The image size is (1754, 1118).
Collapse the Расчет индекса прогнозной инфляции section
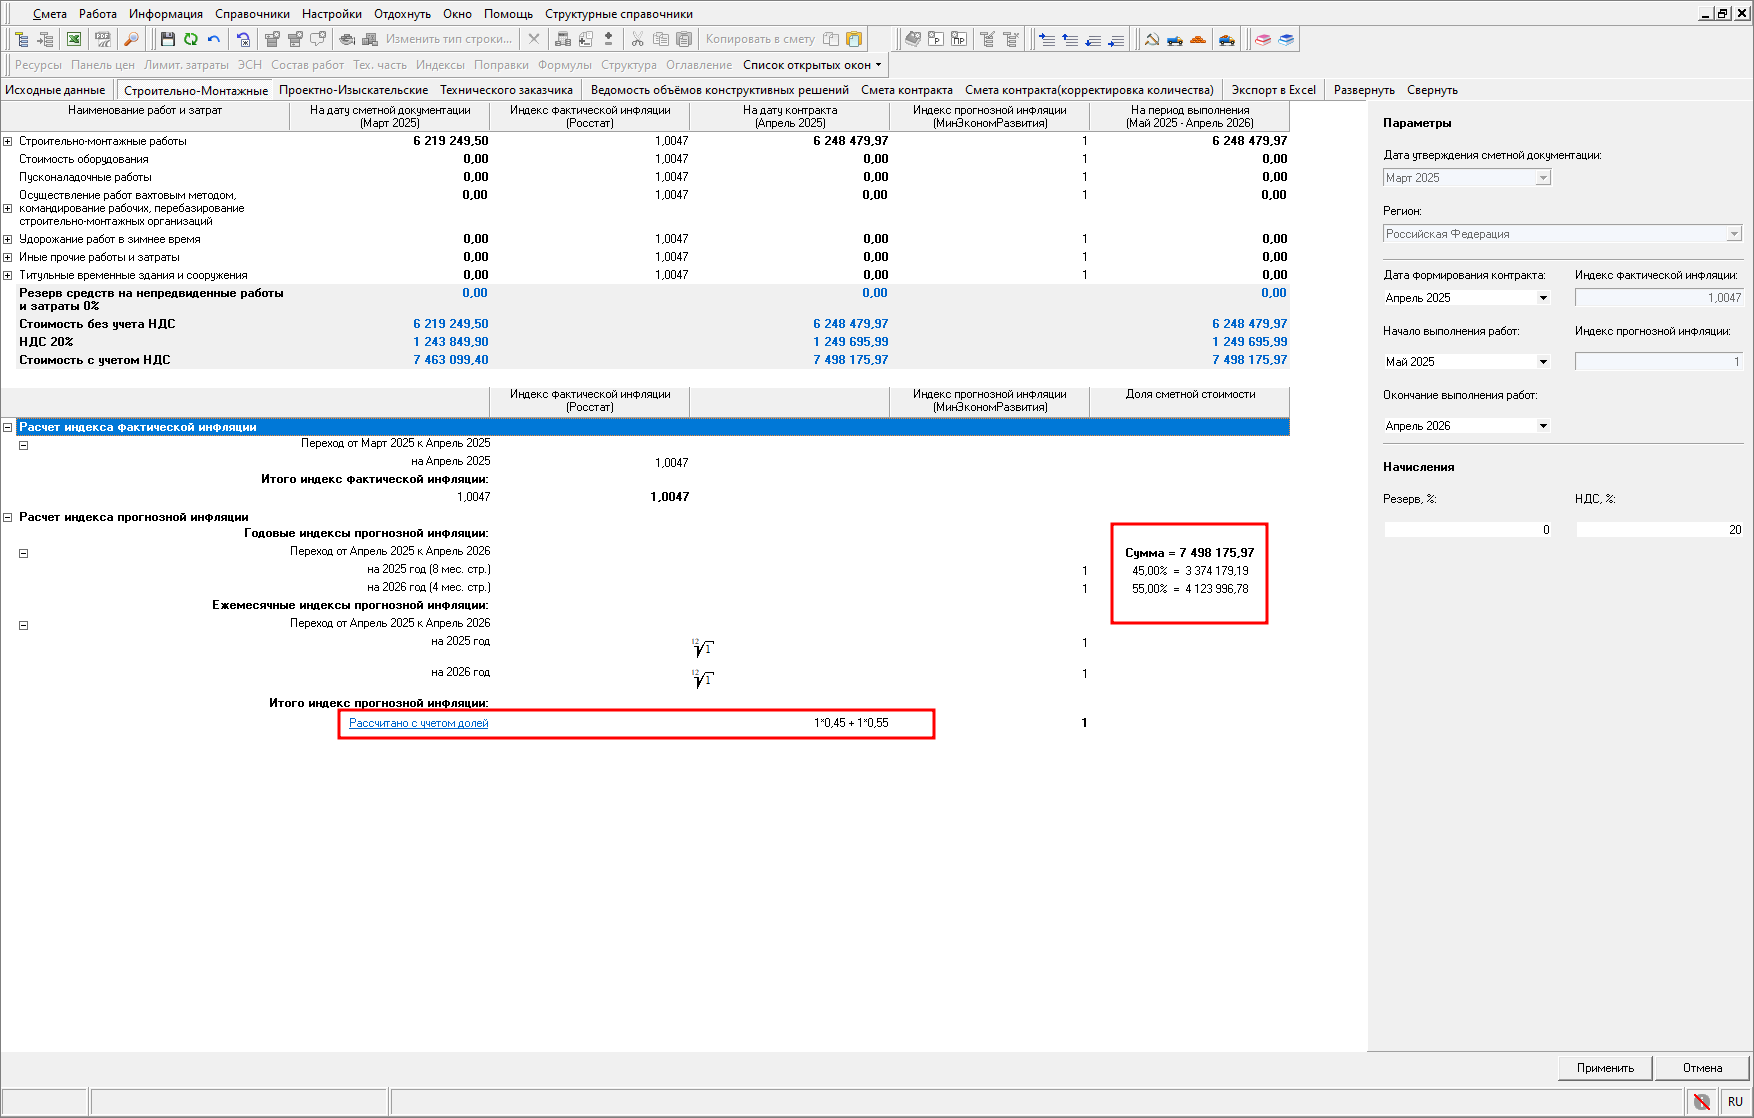(x=8, y=517)
